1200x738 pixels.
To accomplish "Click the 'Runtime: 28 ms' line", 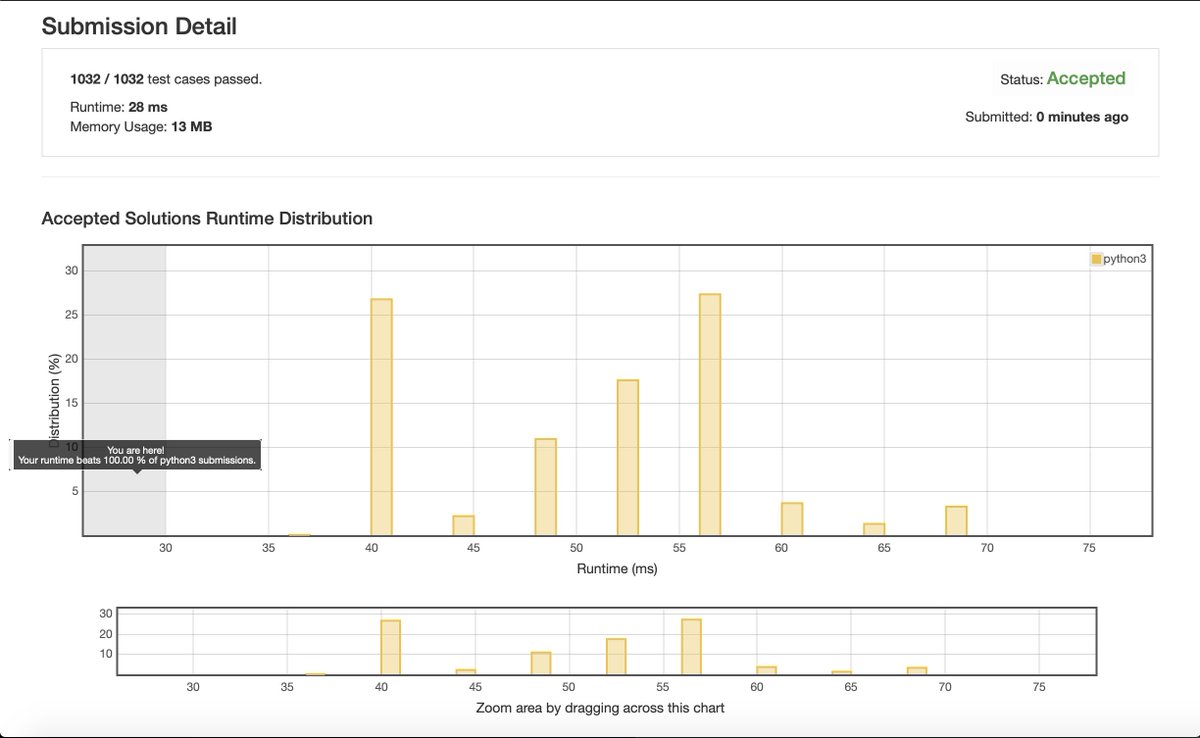I will (120, 105).
